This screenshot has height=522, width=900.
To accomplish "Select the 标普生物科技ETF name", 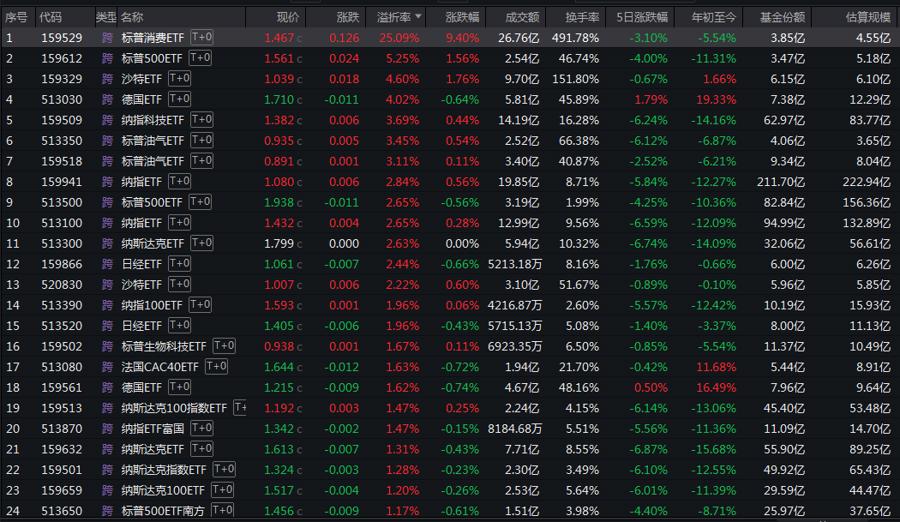I will coord(164,347).
